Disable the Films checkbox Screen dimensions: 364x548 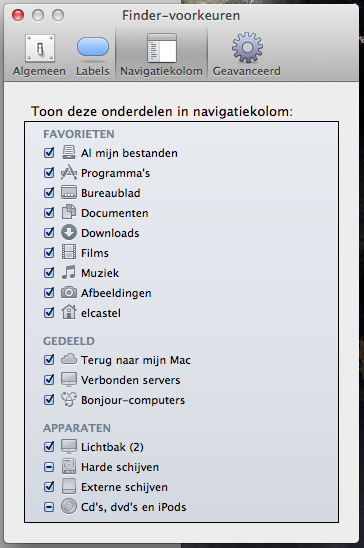[x=49, y=253]
